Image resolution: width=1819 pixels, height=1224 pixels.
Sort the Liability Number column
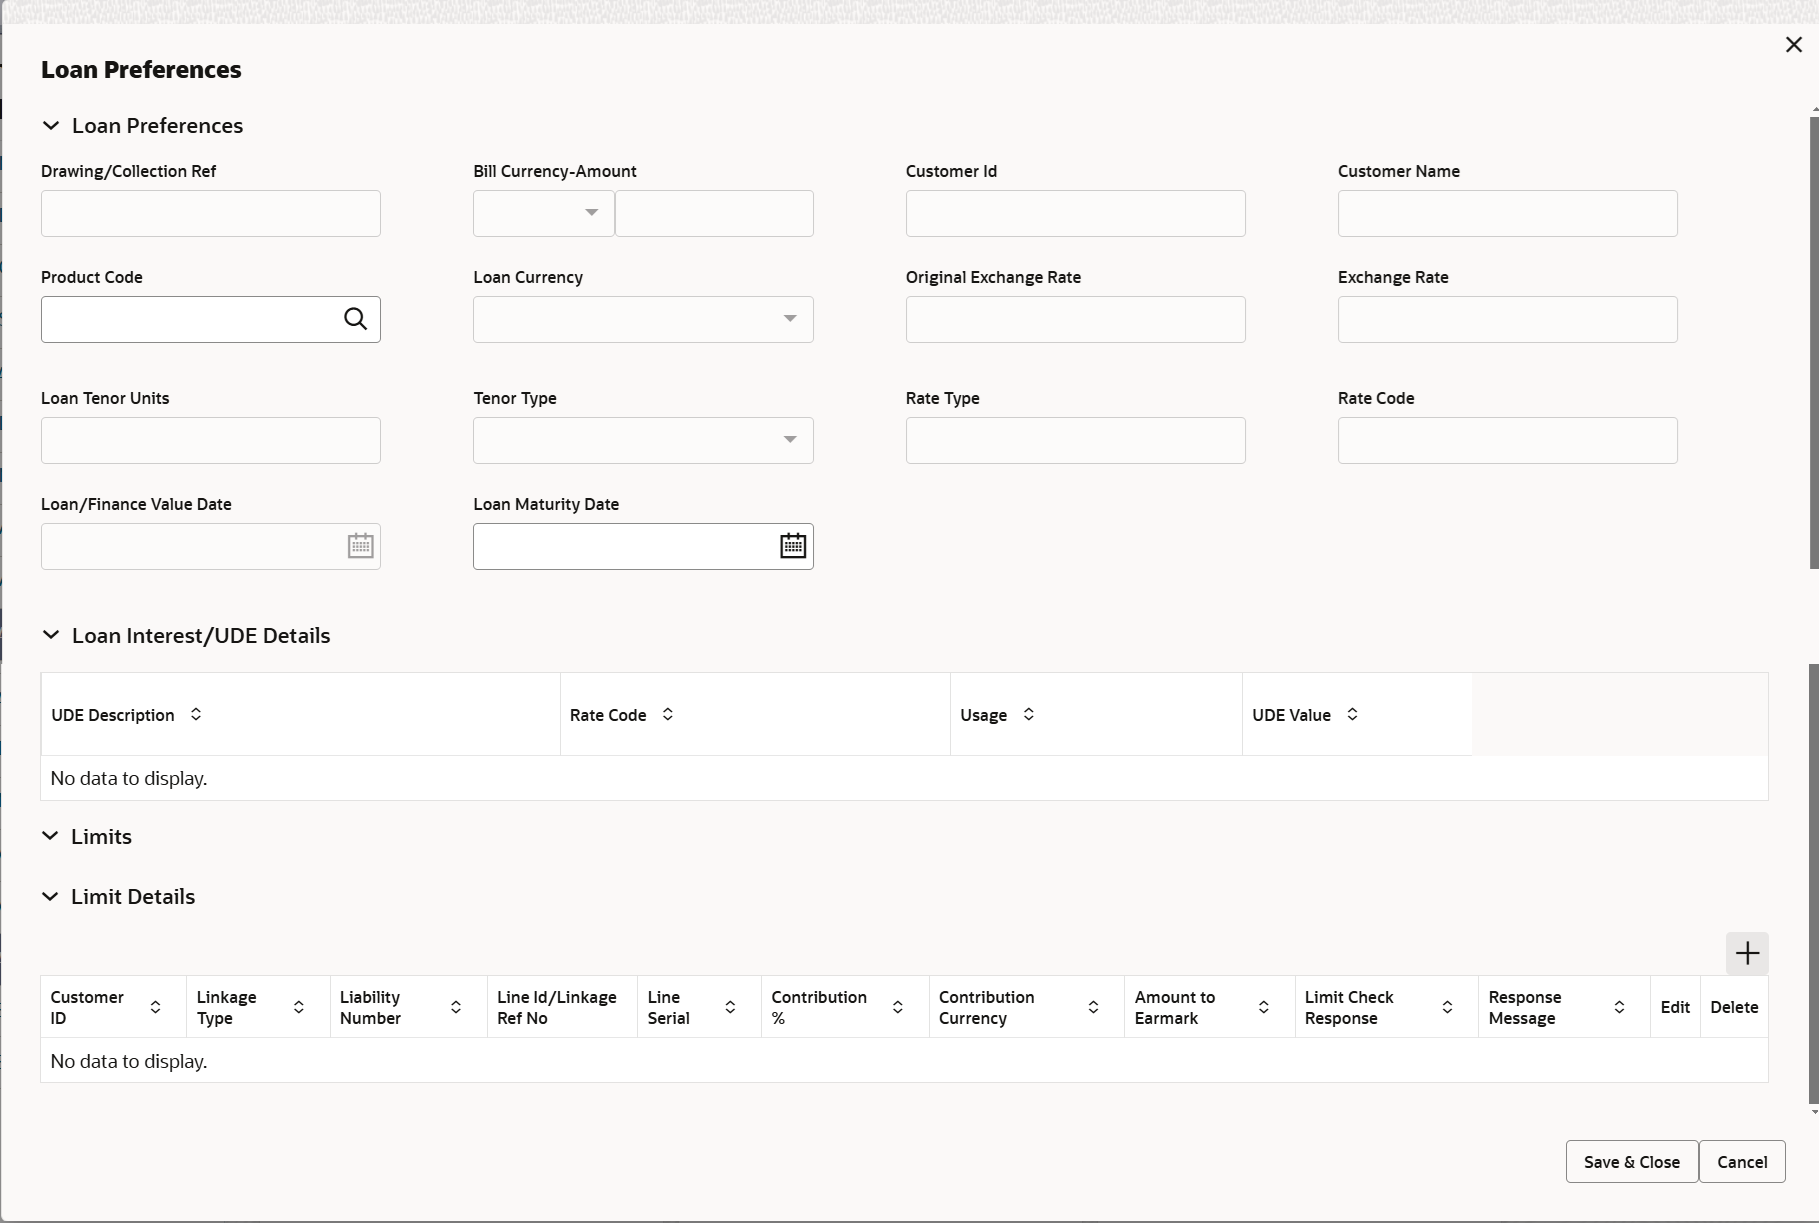pyautogui.click(x=456, y=1007)
